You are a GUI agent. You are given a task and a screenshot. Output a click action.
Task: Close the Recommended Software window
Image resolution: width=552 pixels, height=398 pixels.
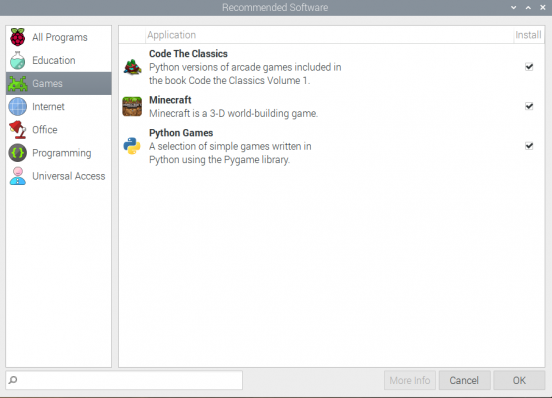[x=542, y=7]
